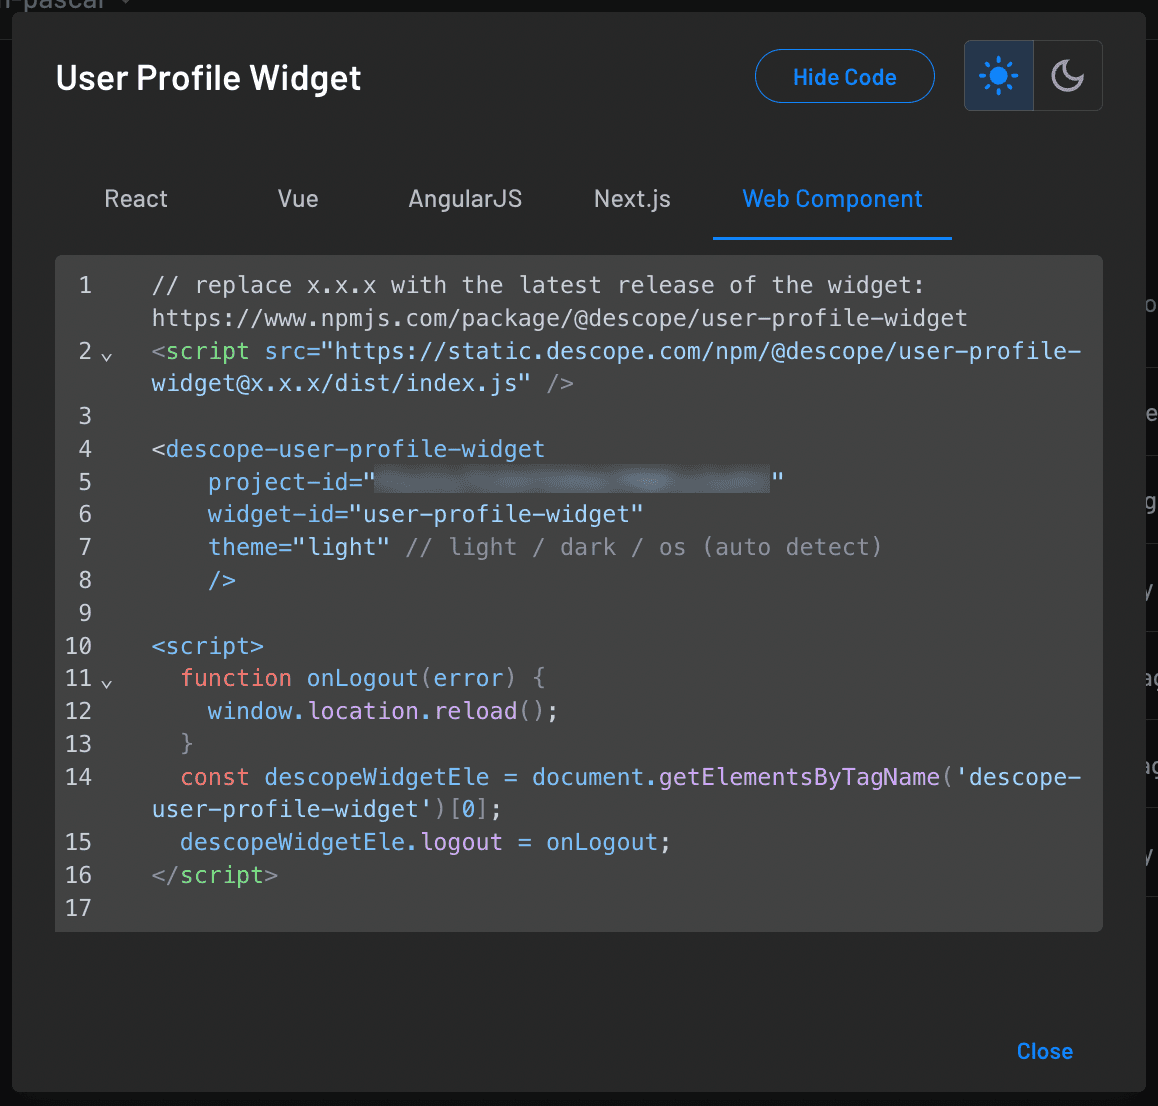Click line number 1 in the code gutter

[85, 285]
